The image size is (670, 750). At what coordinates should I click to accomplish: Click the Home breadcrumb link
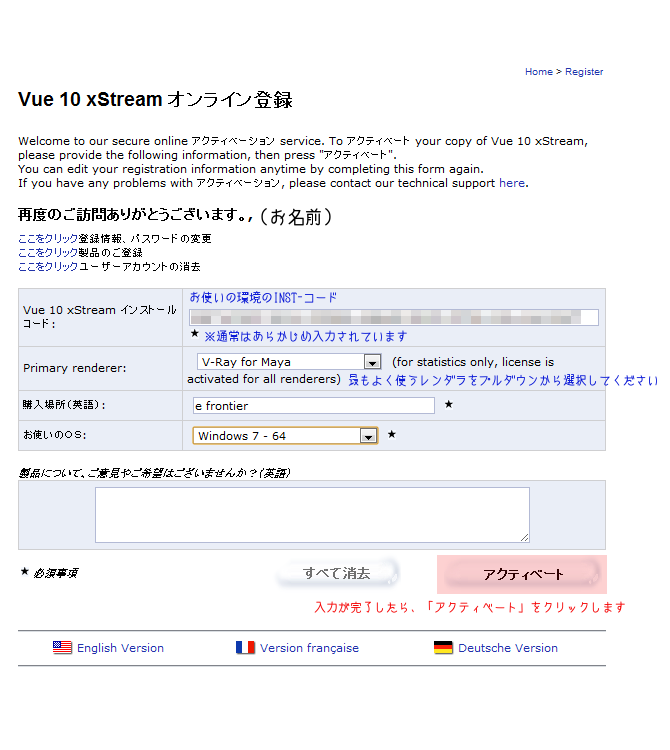click(538, 72)
